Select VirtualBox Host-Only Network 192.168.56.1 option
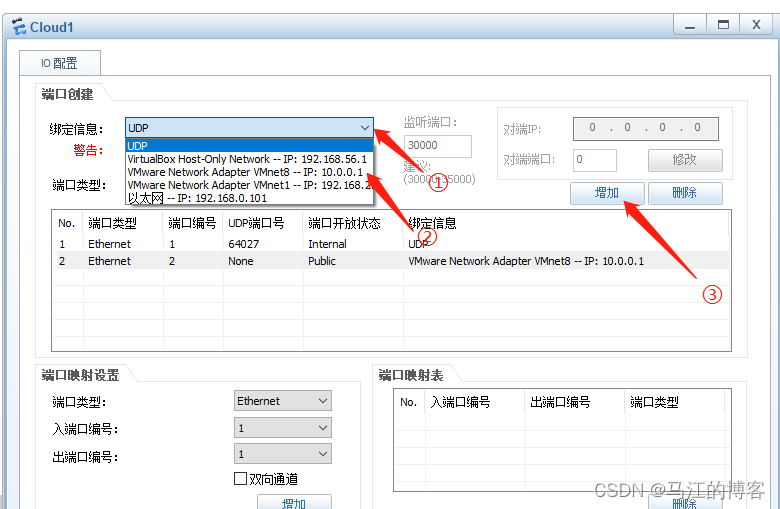Screen dimensions: 780x509 [x=249, y=159]
